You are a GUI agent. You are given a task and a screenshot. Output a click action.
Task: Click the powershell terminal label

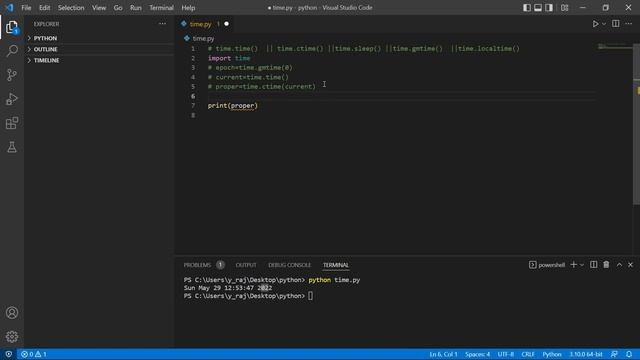click(547, 265)
